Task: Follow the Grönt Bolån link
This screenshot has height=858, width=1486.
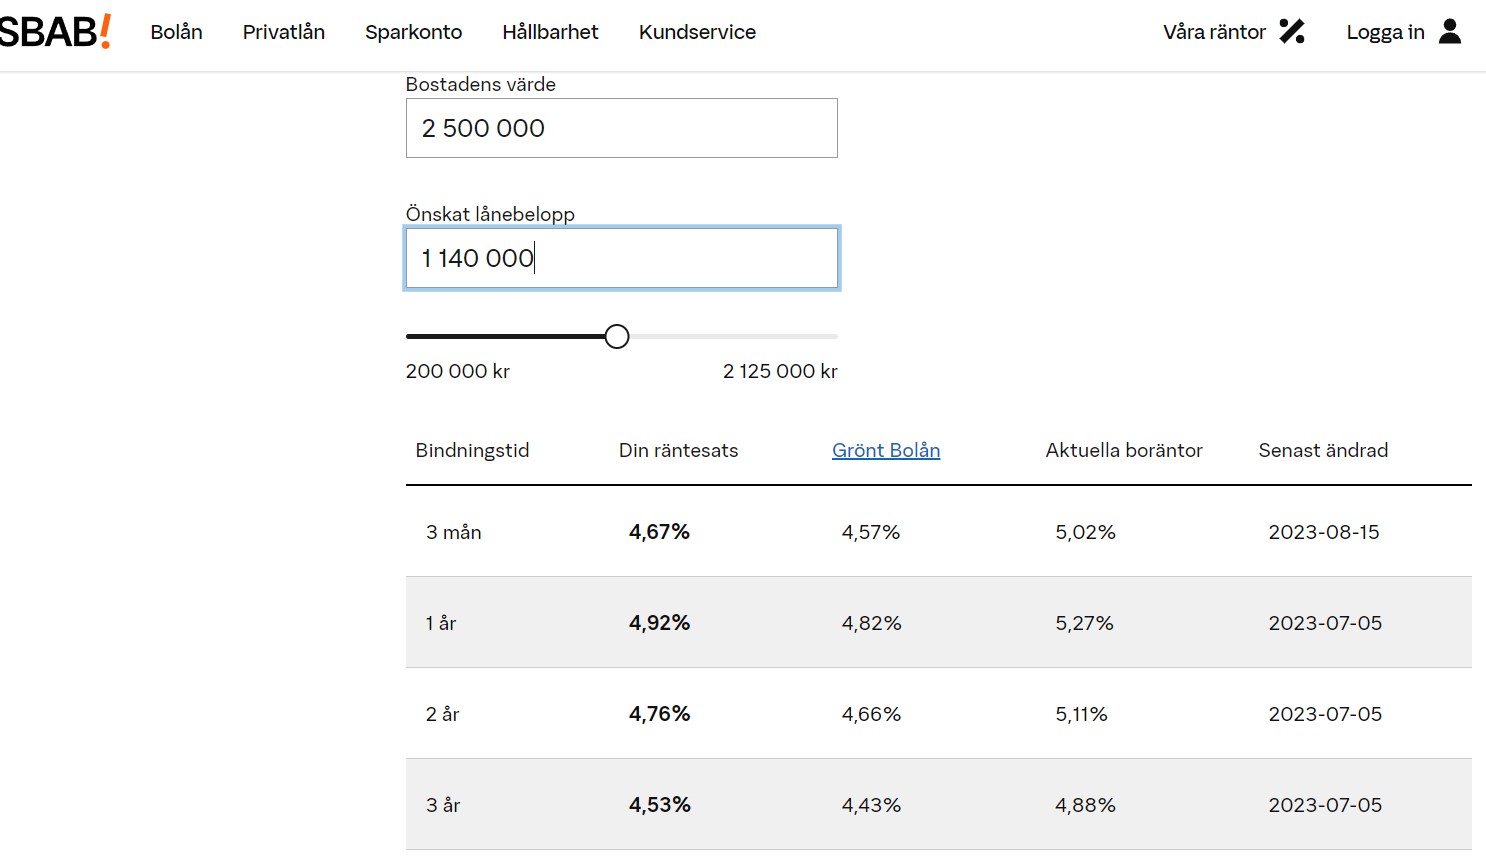Action: 885,450
